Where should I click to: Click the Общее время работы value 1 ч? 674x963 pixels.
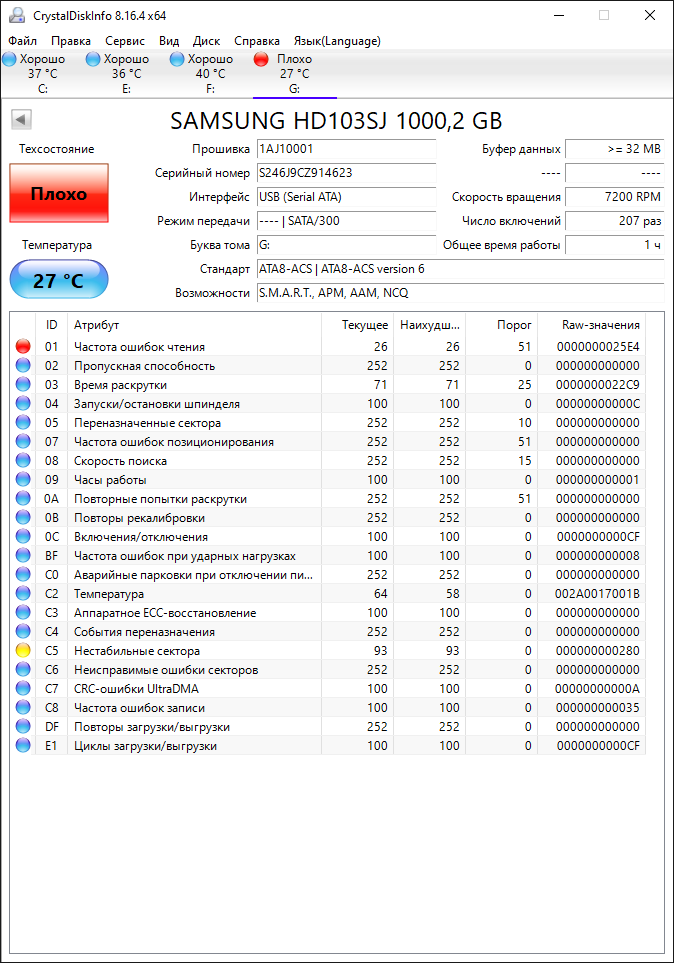click(x=614, y=245)
